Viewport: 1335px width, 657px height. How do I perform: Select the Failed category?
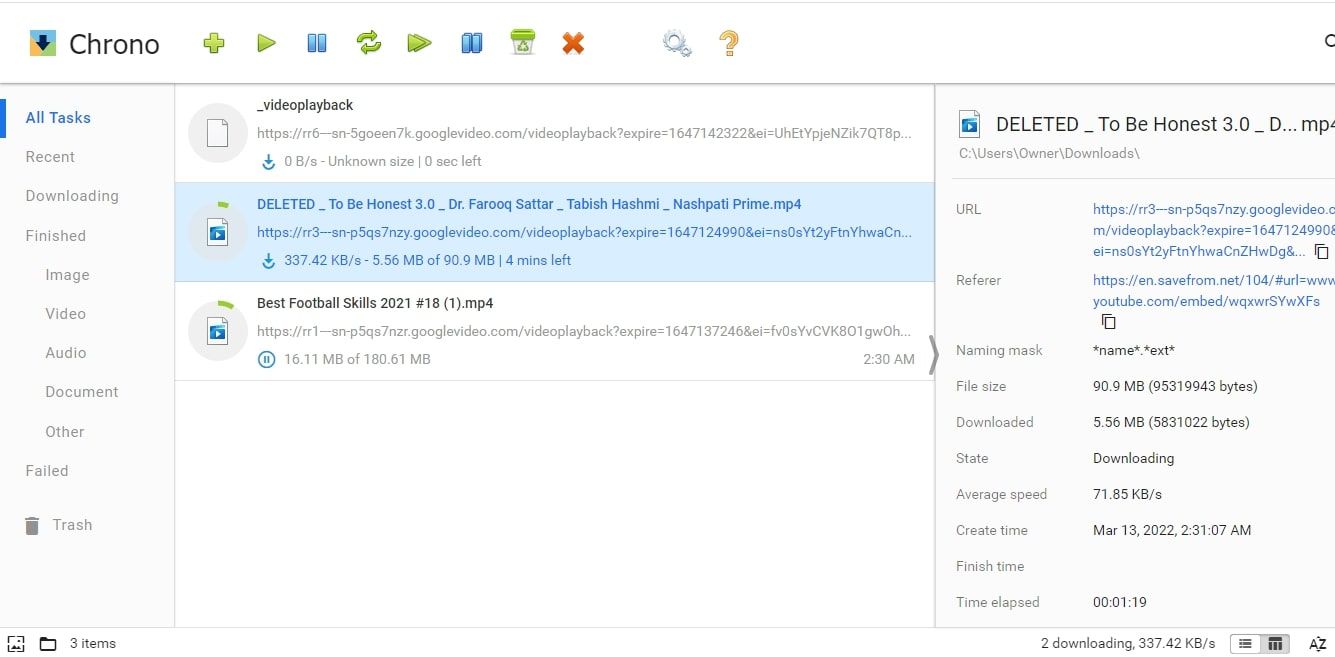click(47, 471)
